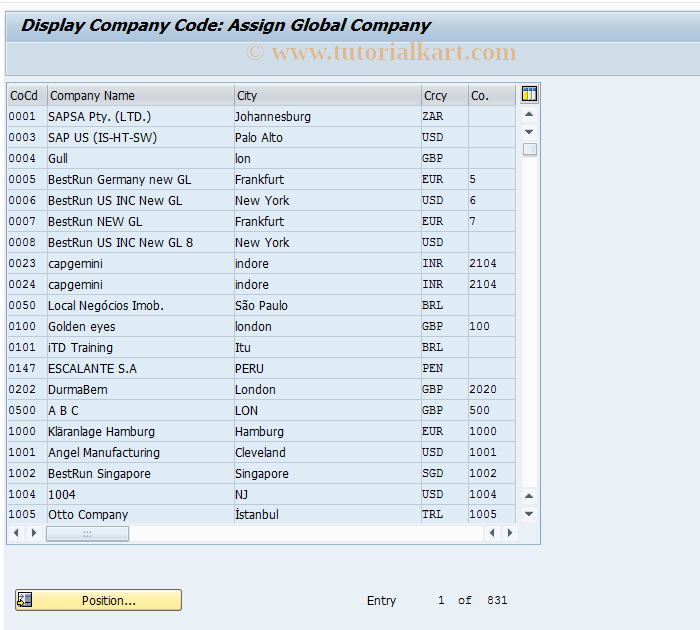Click the Co. value 6 cell
700x630 pixels.
coord(492,200)
